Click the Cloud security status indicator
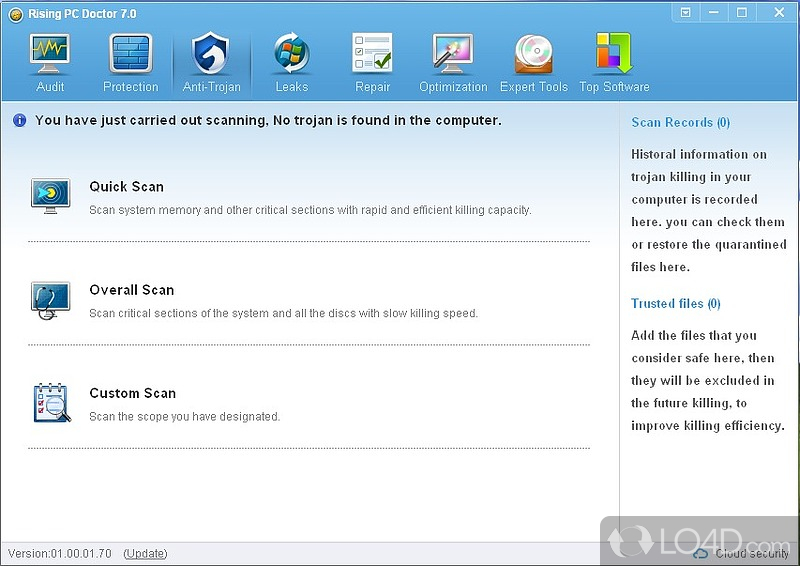 coord(740,553)
